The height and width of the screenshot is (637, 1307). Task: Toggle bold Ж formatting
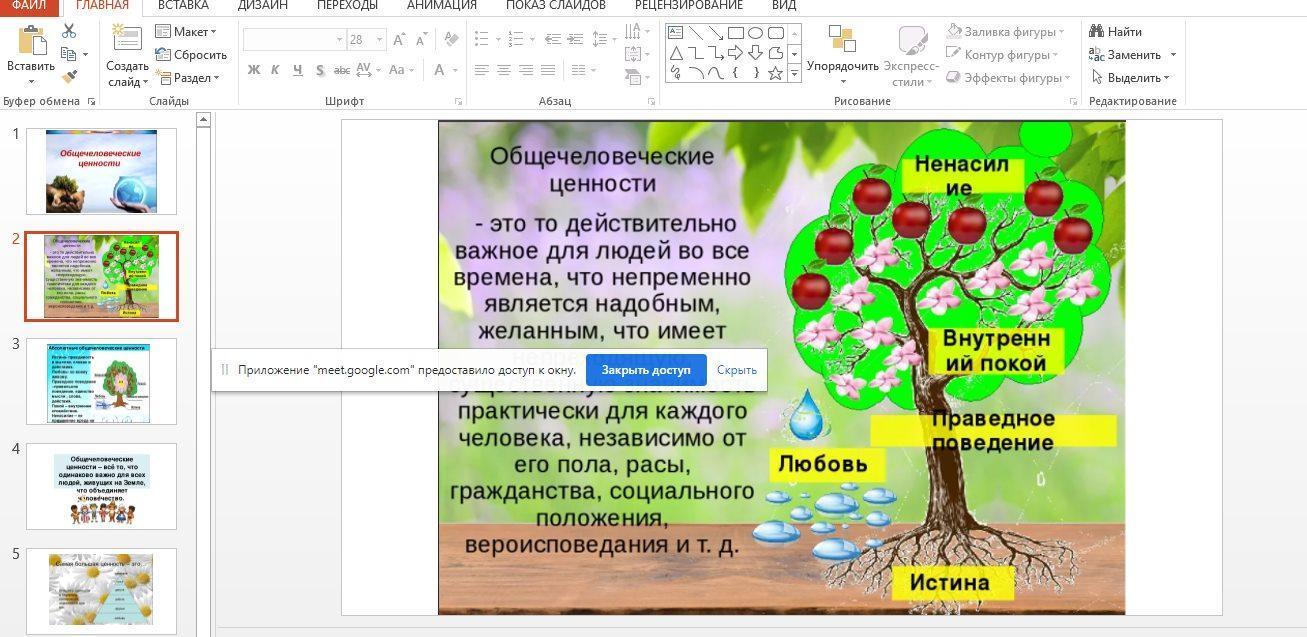pos(254,70)
